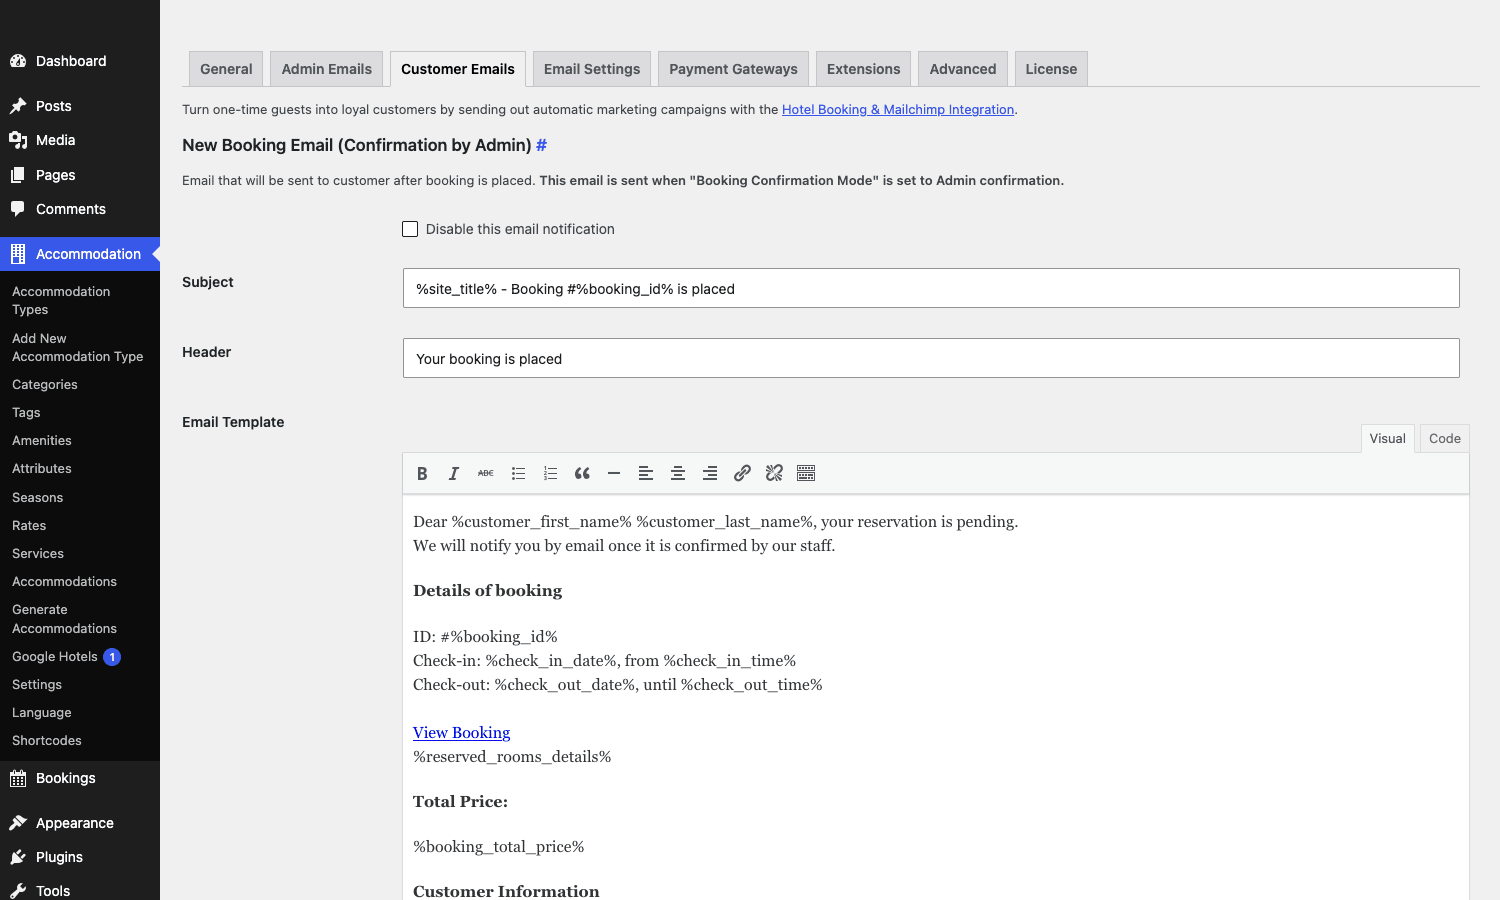Check Disable this email notification
Image resolution: width=1500 pixels, height=900 pixels.
point(410,229)
